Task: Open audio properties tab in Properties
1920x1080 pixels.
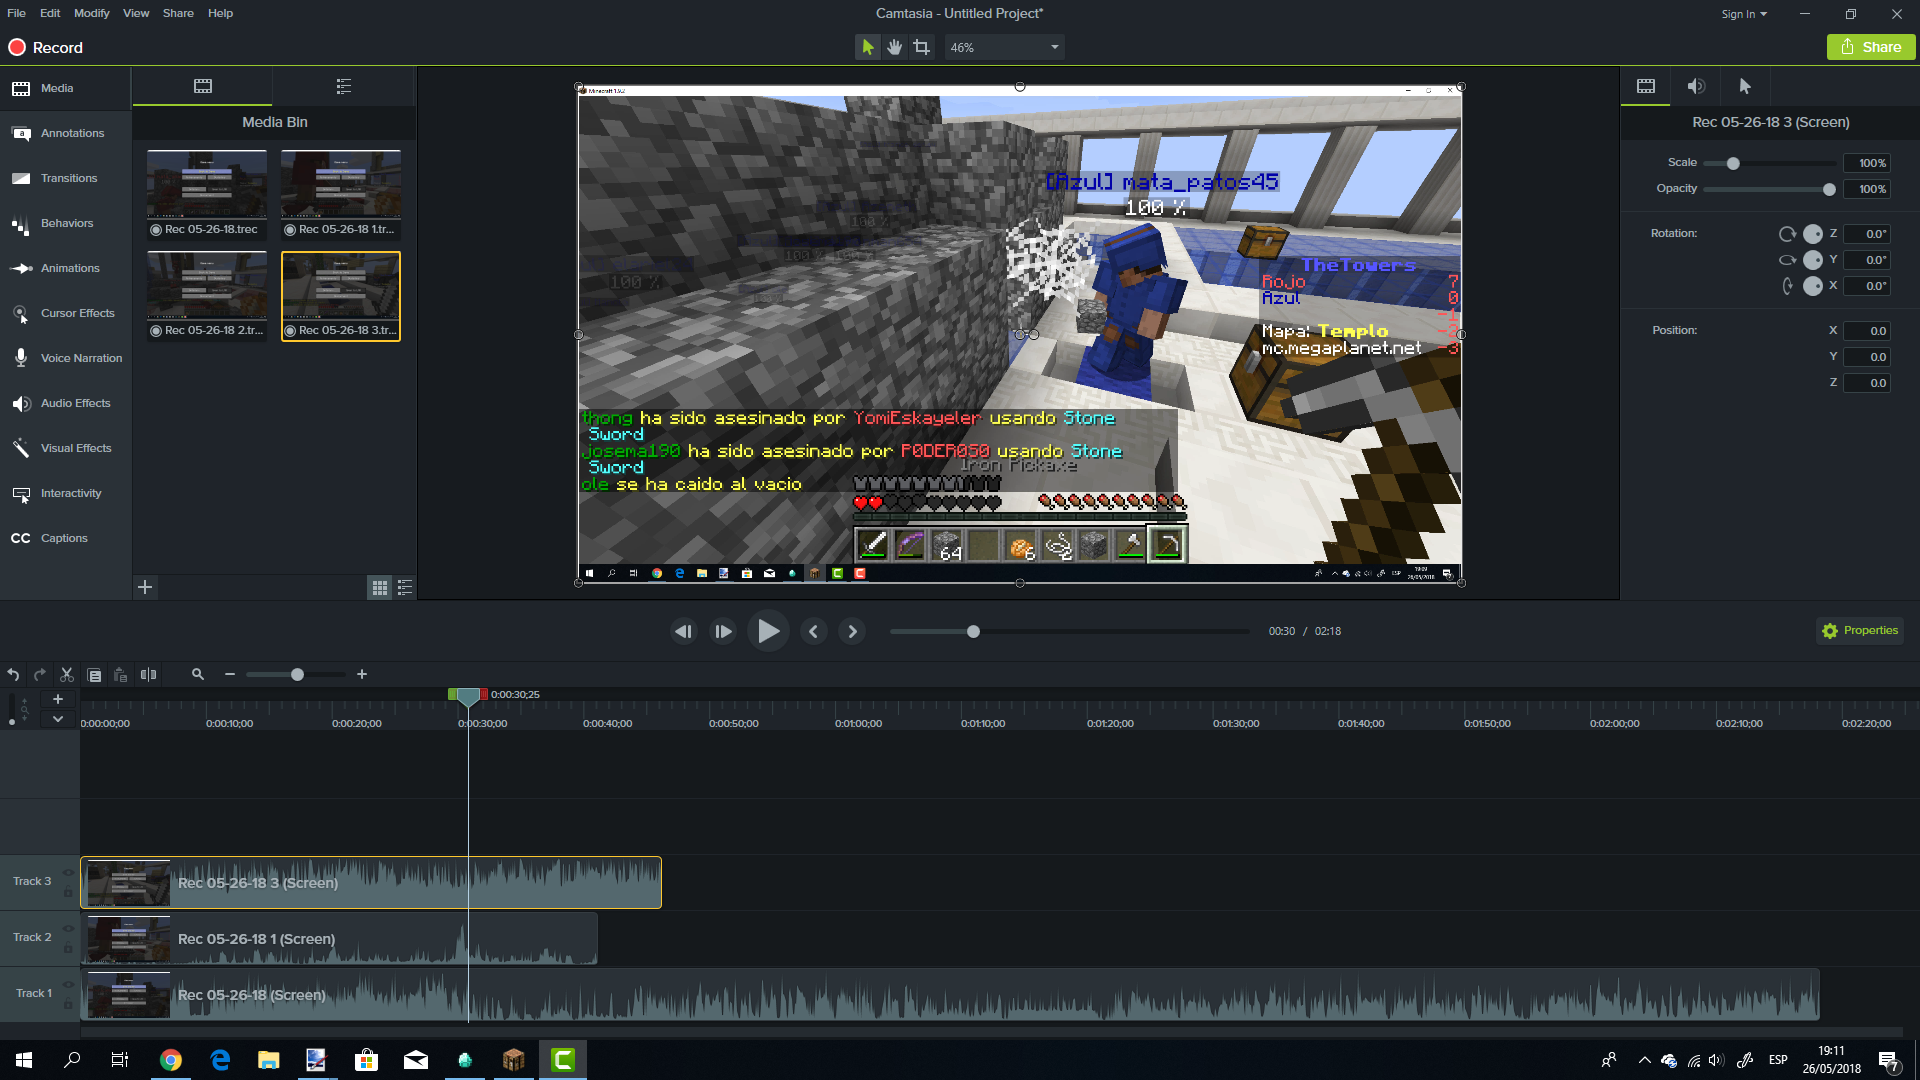Action: (1696, 86)
